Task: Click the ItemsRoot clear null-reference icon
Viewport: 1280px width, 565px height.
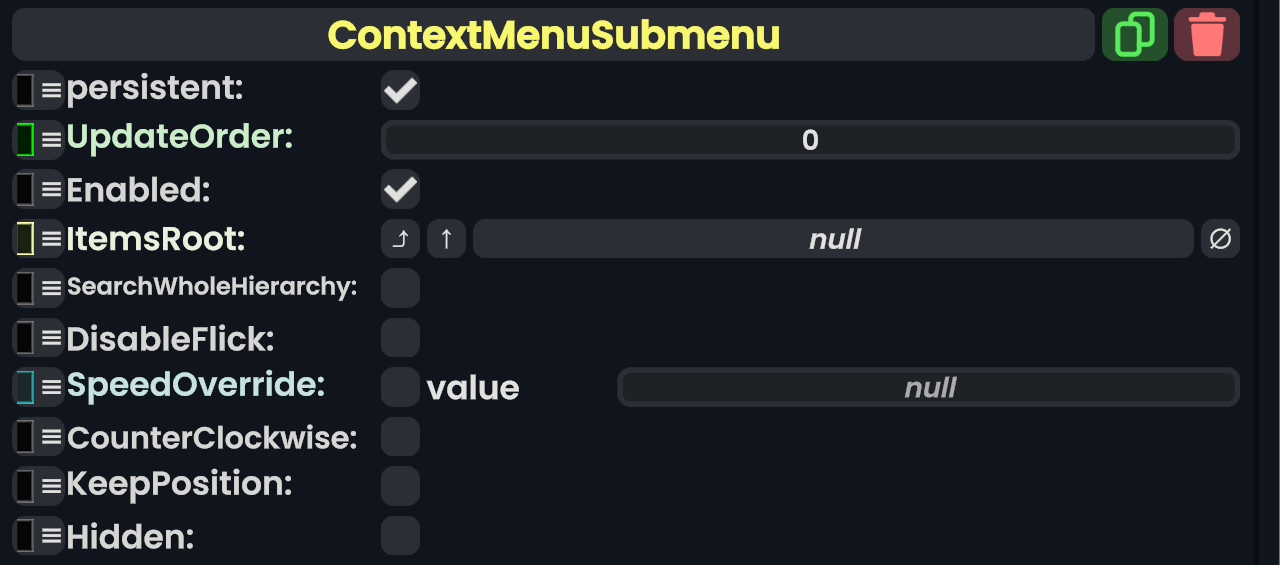Action: [x=1220, y=239]
